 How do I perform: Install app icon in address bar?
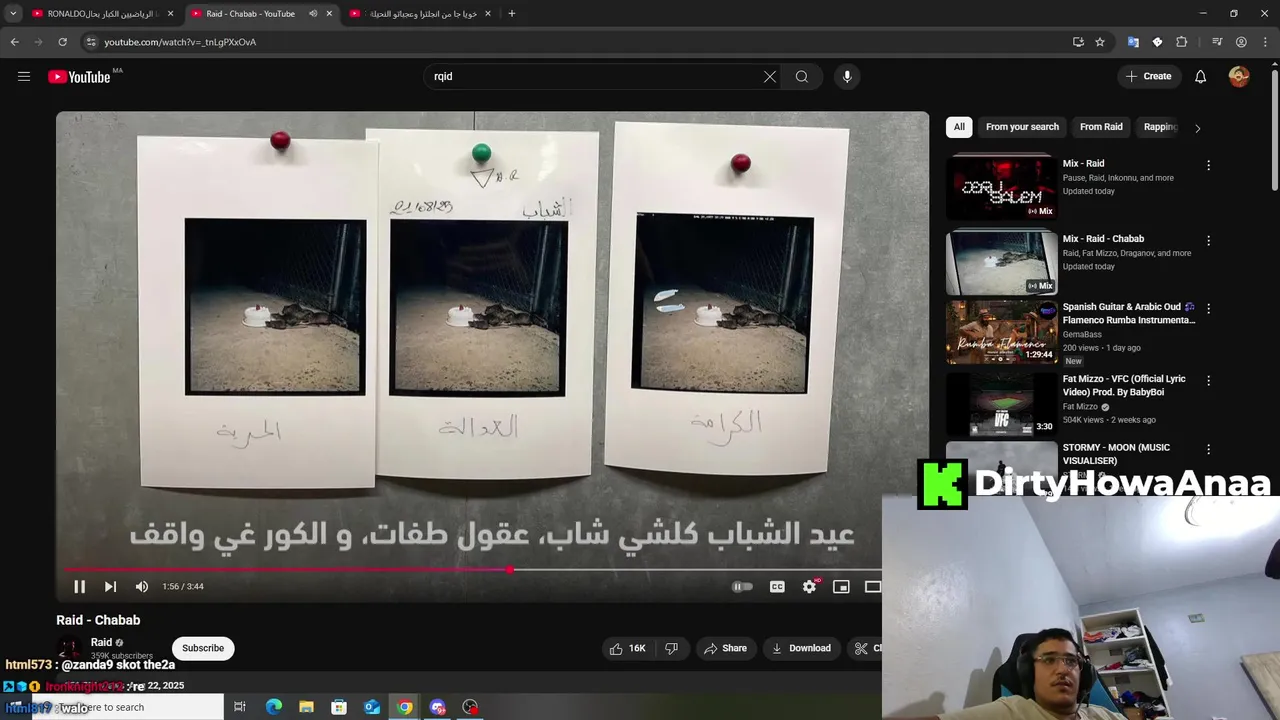click(x=1078, y=42)
